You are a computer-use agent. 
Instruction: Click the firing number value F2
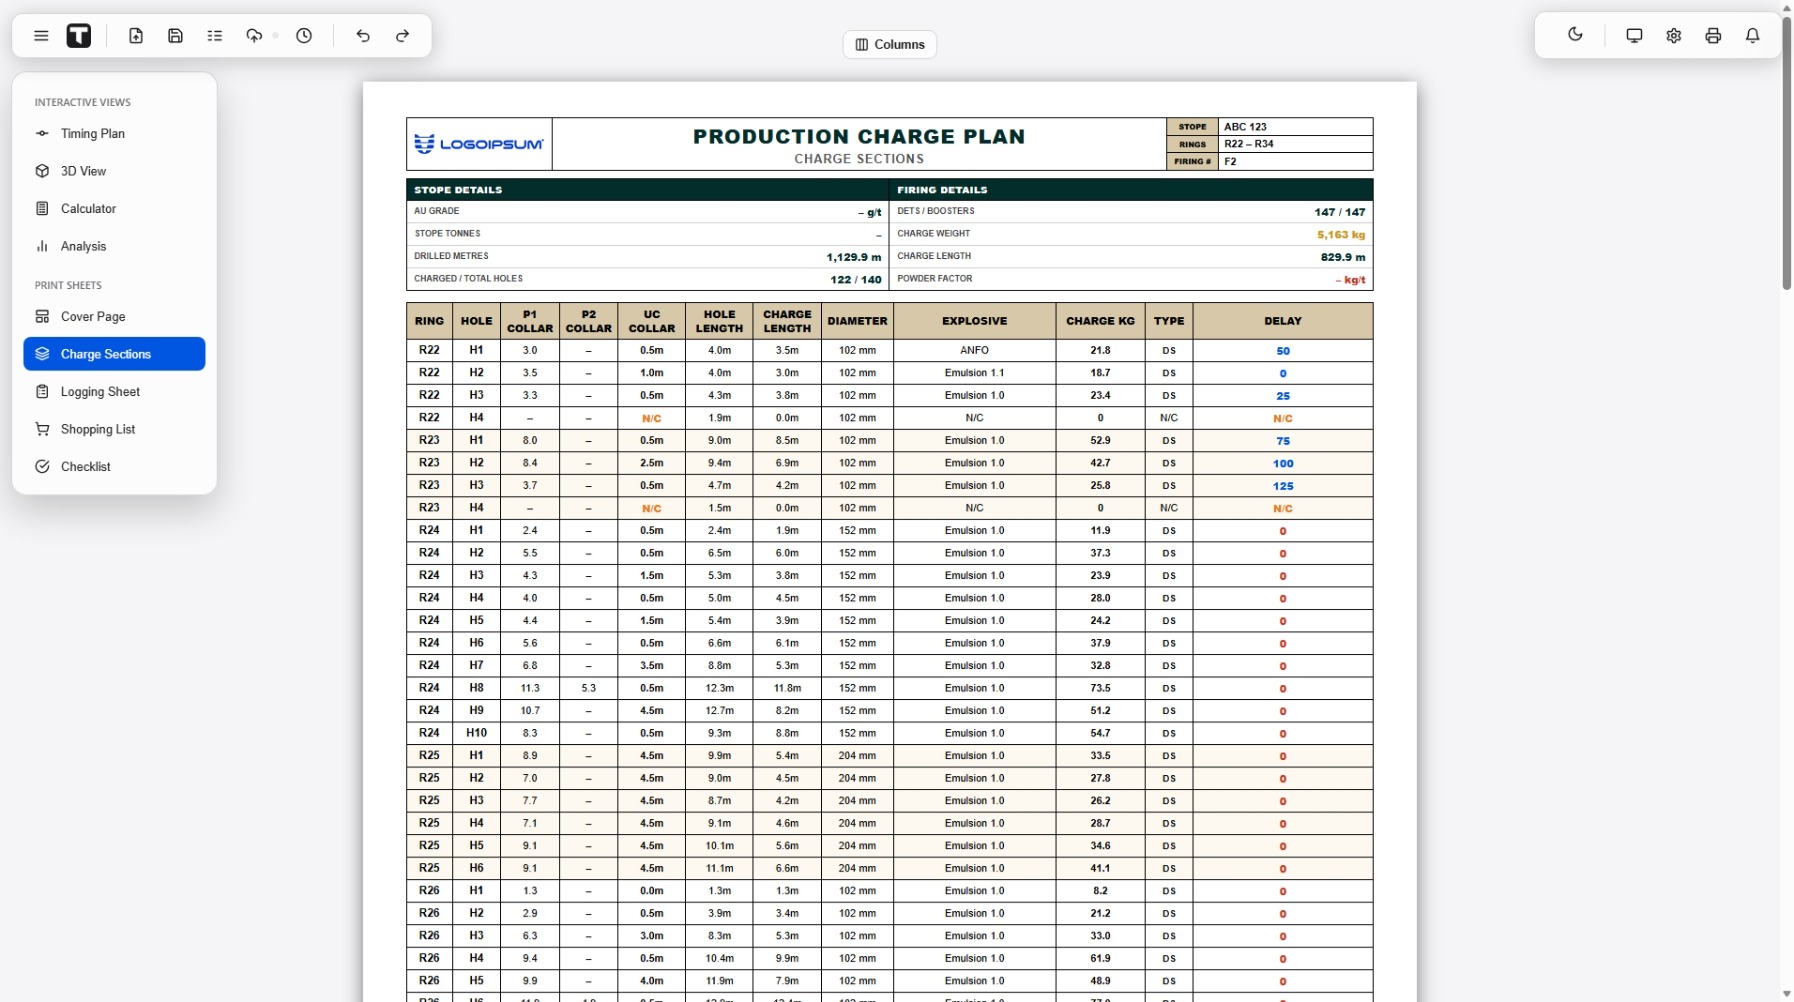point(1230,162)
